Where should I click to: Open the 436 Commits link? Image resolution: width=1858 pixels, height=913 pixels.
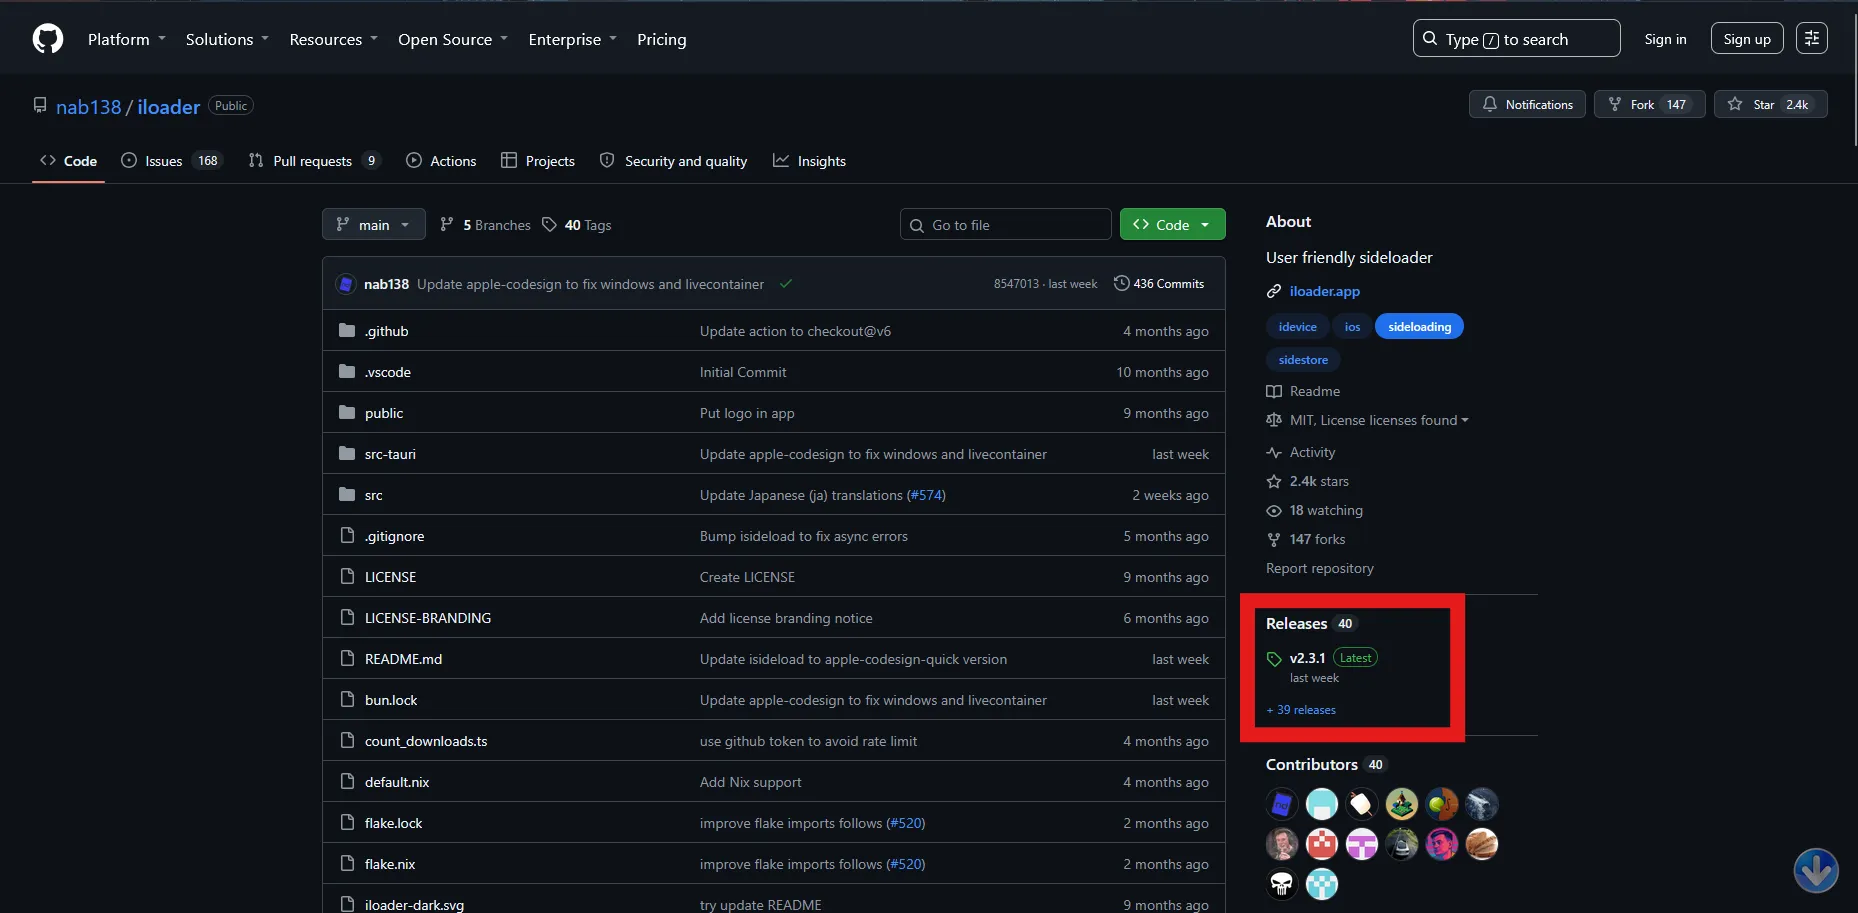[x=1159, y=284]
